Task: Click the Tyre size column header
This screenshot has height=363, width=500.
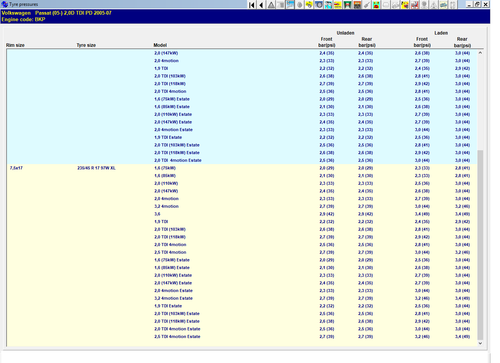Action: coord(86,45)
